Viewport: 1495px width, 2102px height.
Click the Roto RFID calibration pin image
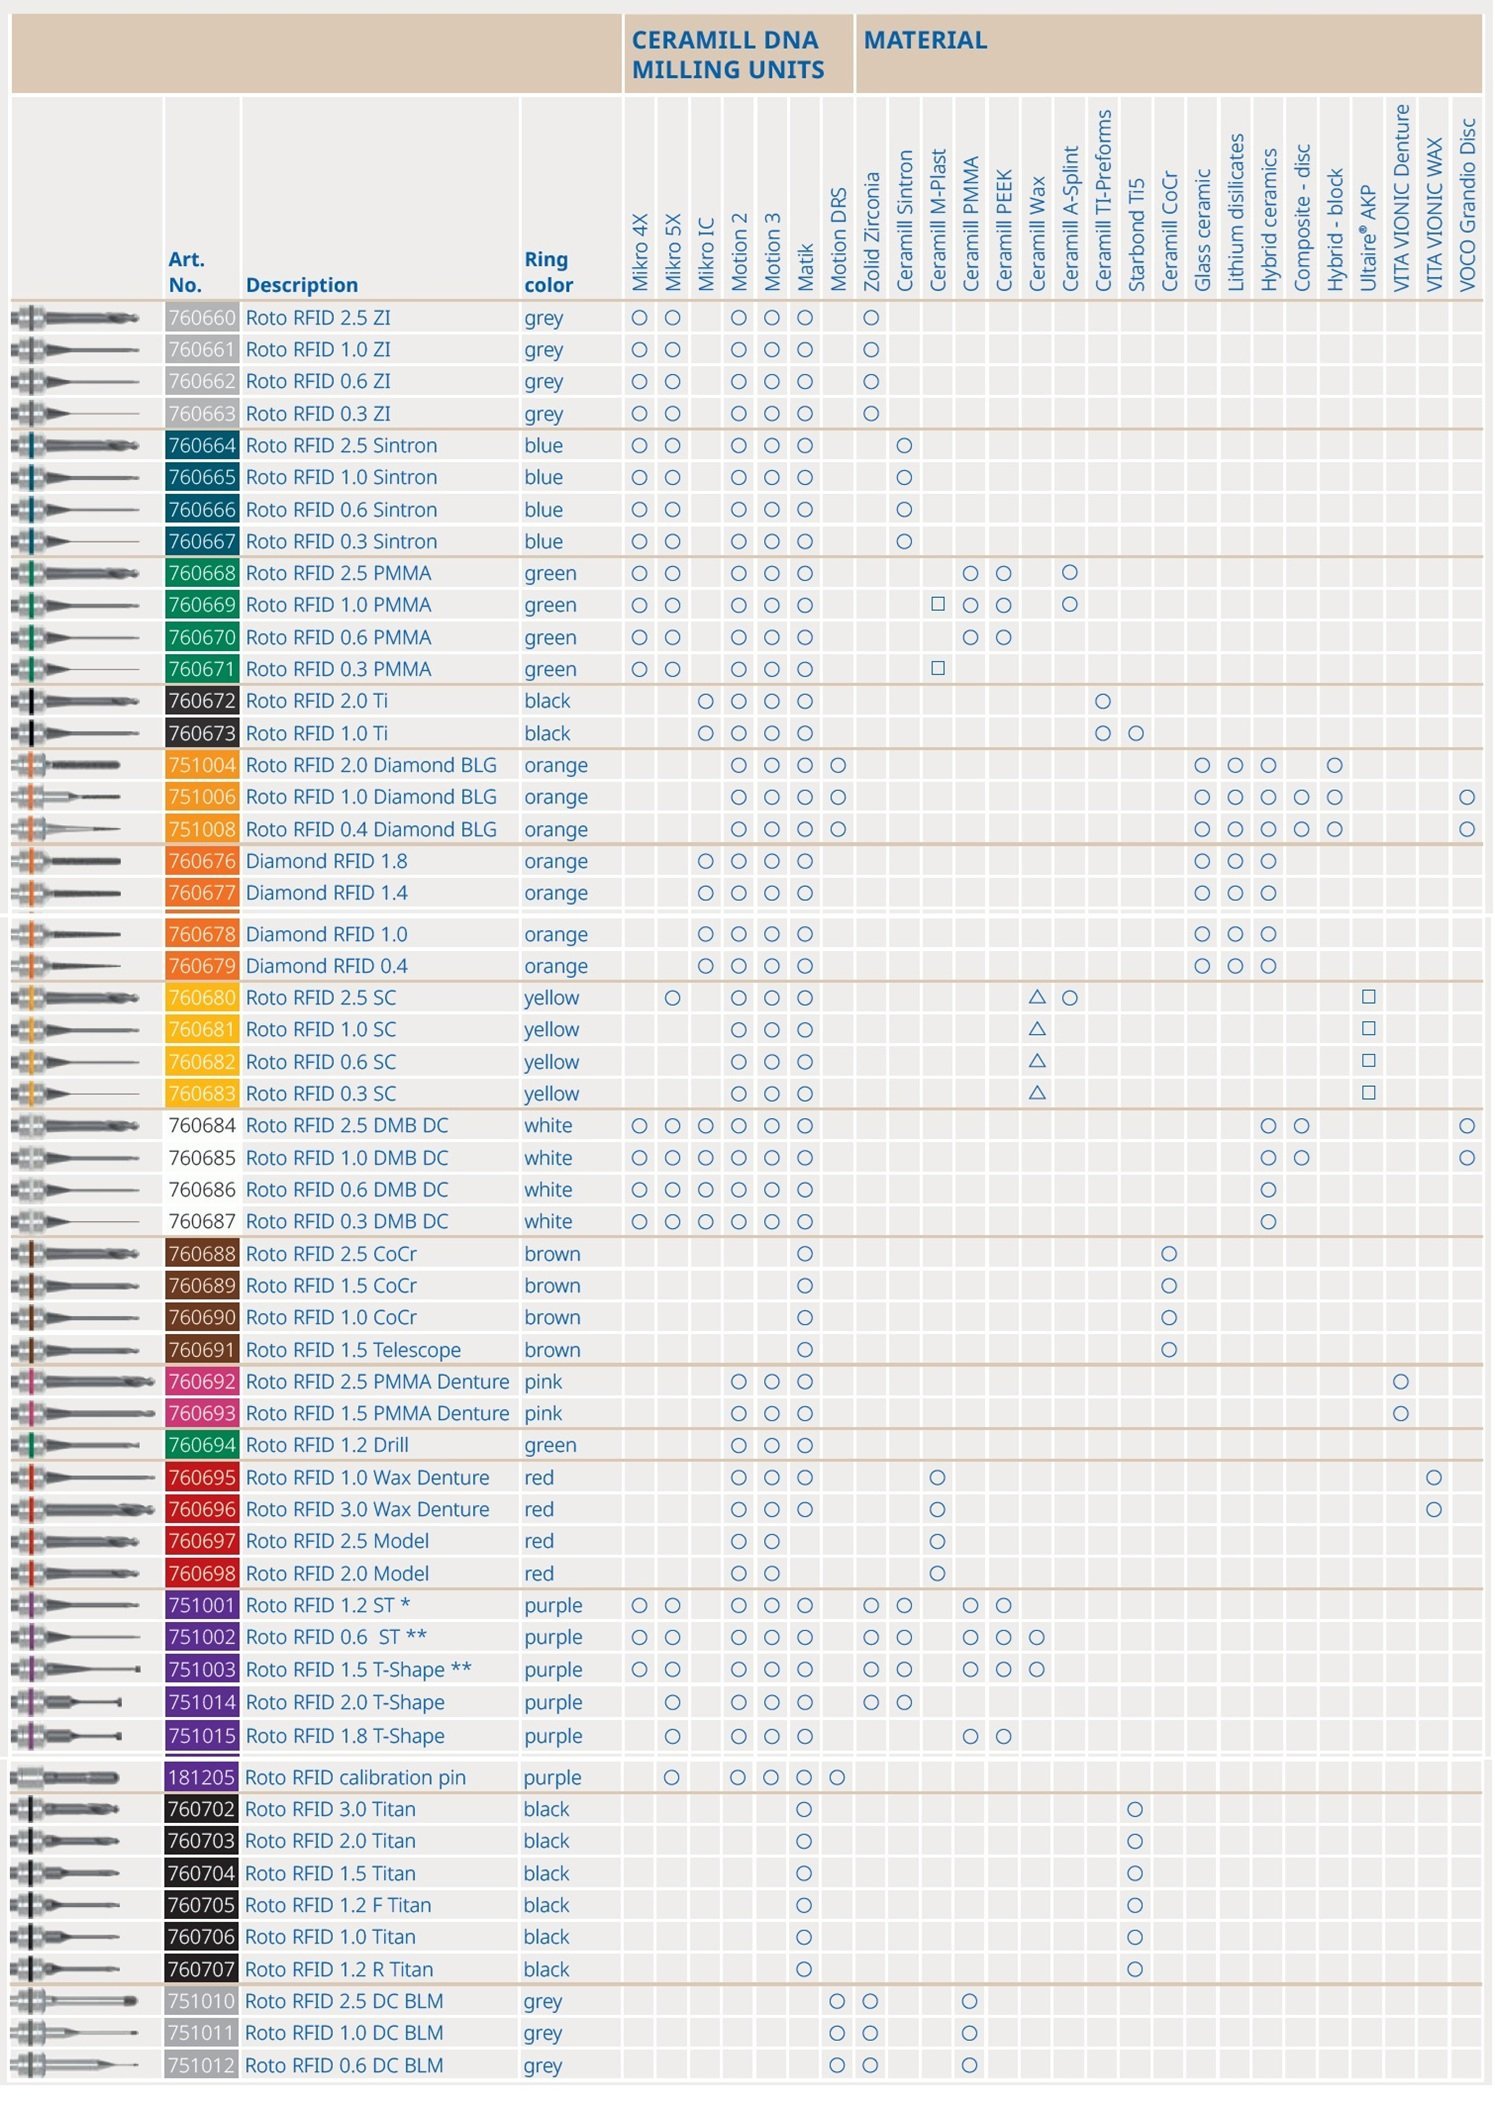point(67,1777)
